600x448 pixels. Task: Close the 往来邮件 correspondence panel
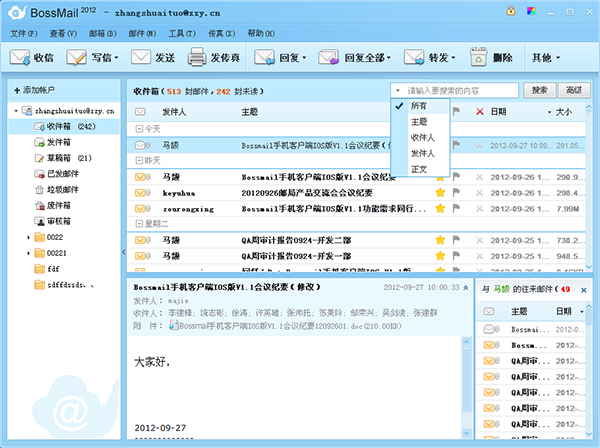tap(584, 290)
